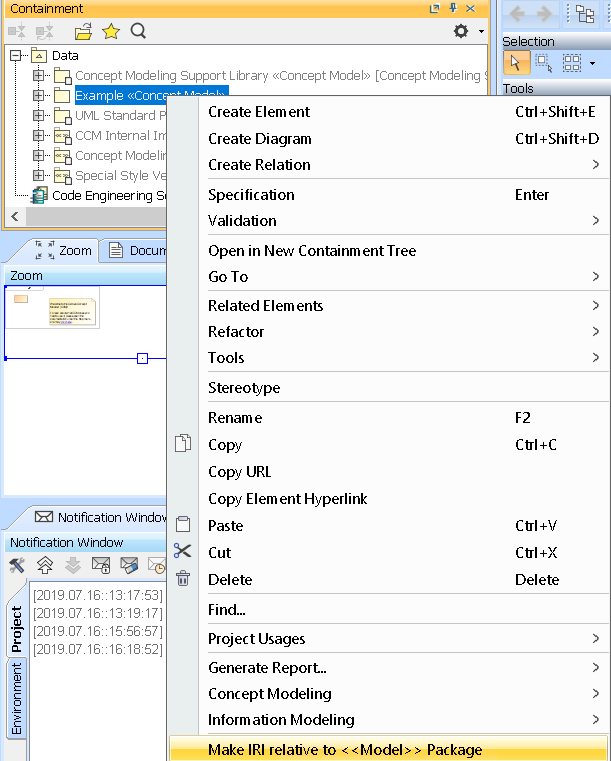Switch to the Zoom tab
Image resolution: width=611 pixels, height=761 pixels.
(x=63, y=250)
